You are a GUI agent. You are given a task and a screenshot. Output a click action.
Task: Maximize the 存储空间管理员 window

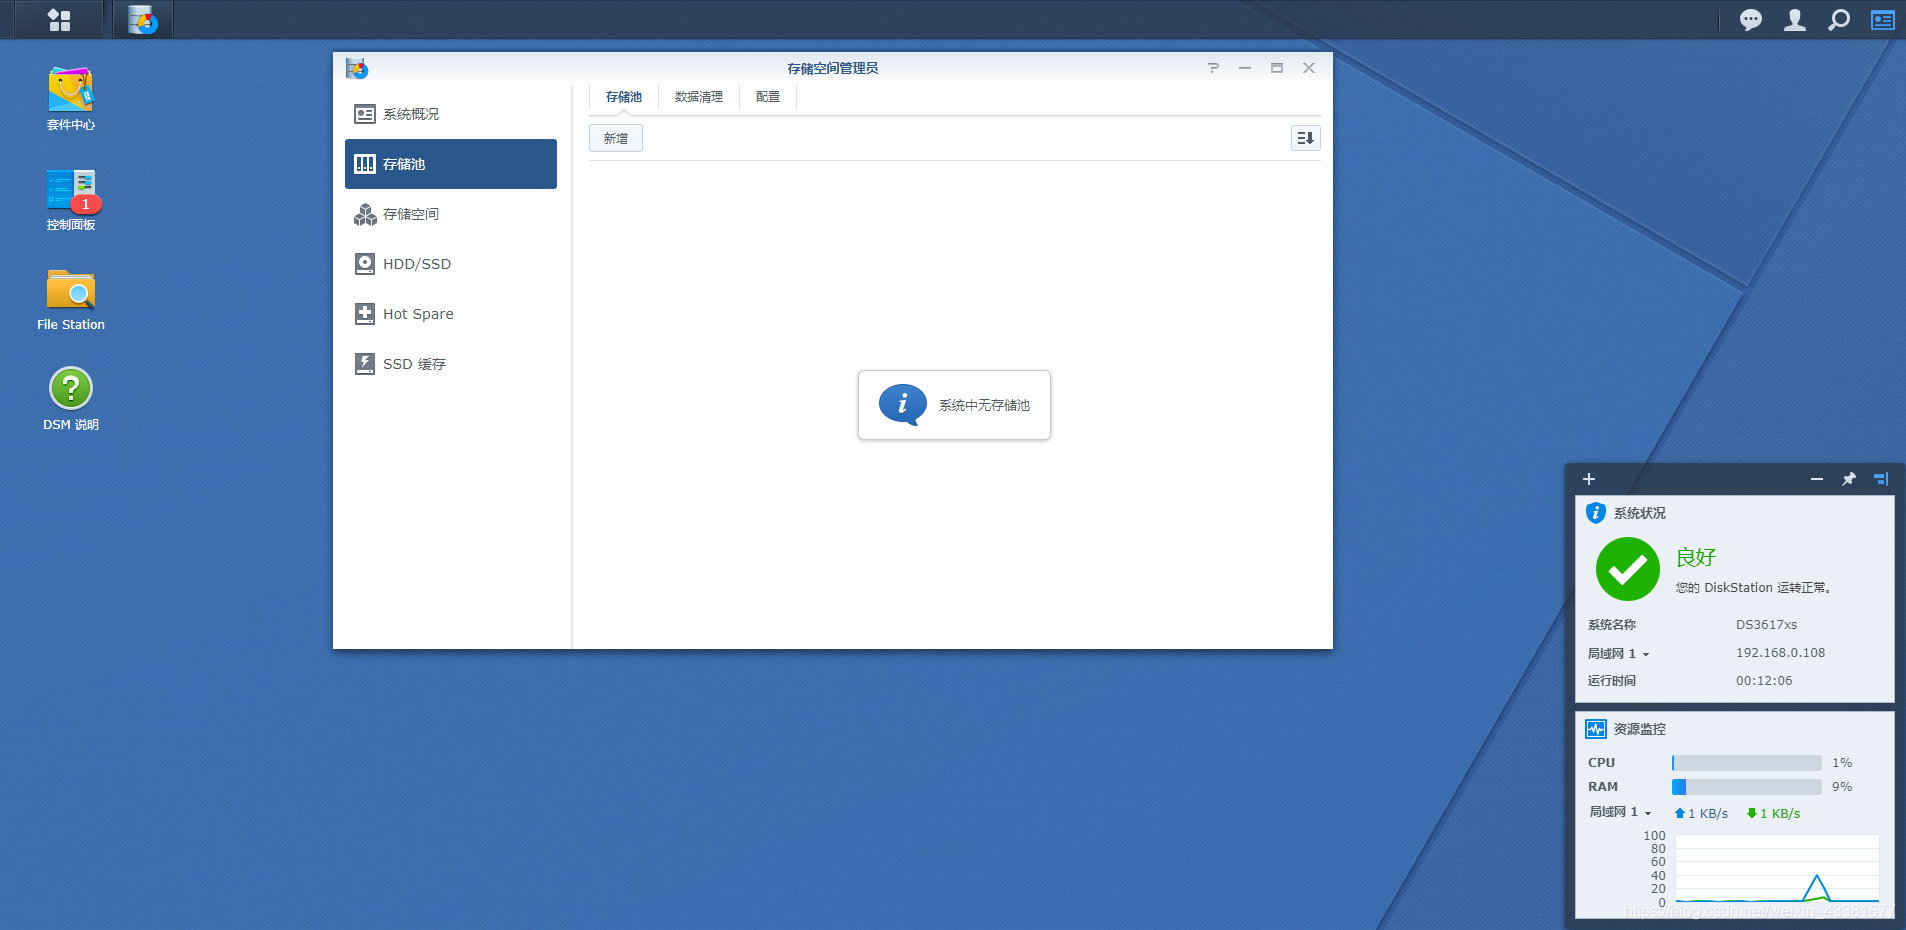tap(1277, 68)
